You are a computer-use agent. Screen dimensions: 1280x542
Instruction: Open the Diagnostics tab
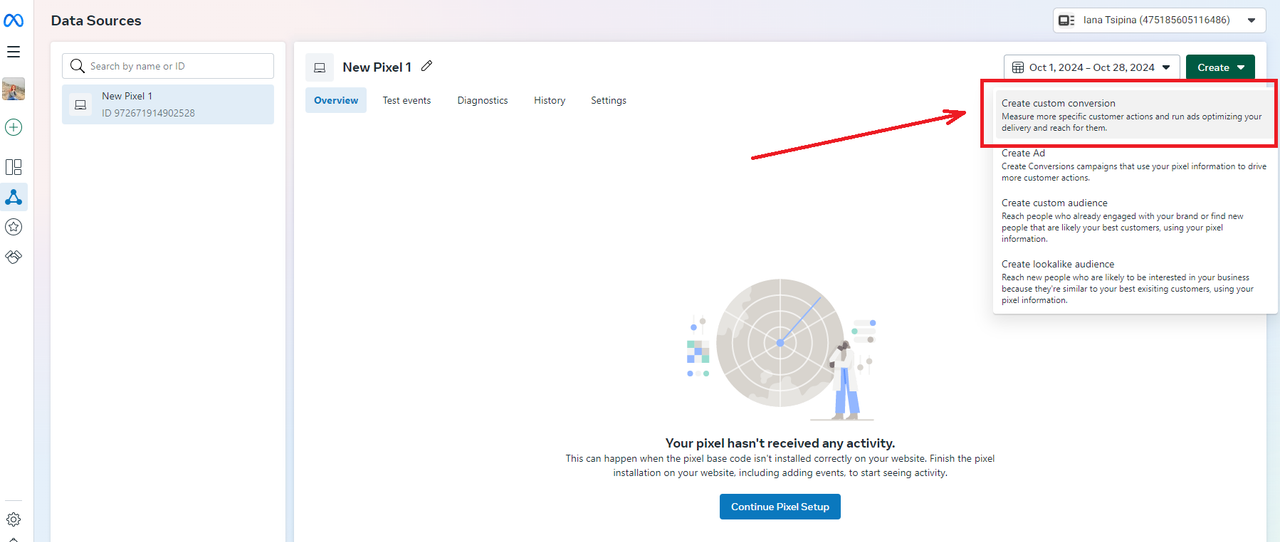(483, 100)
